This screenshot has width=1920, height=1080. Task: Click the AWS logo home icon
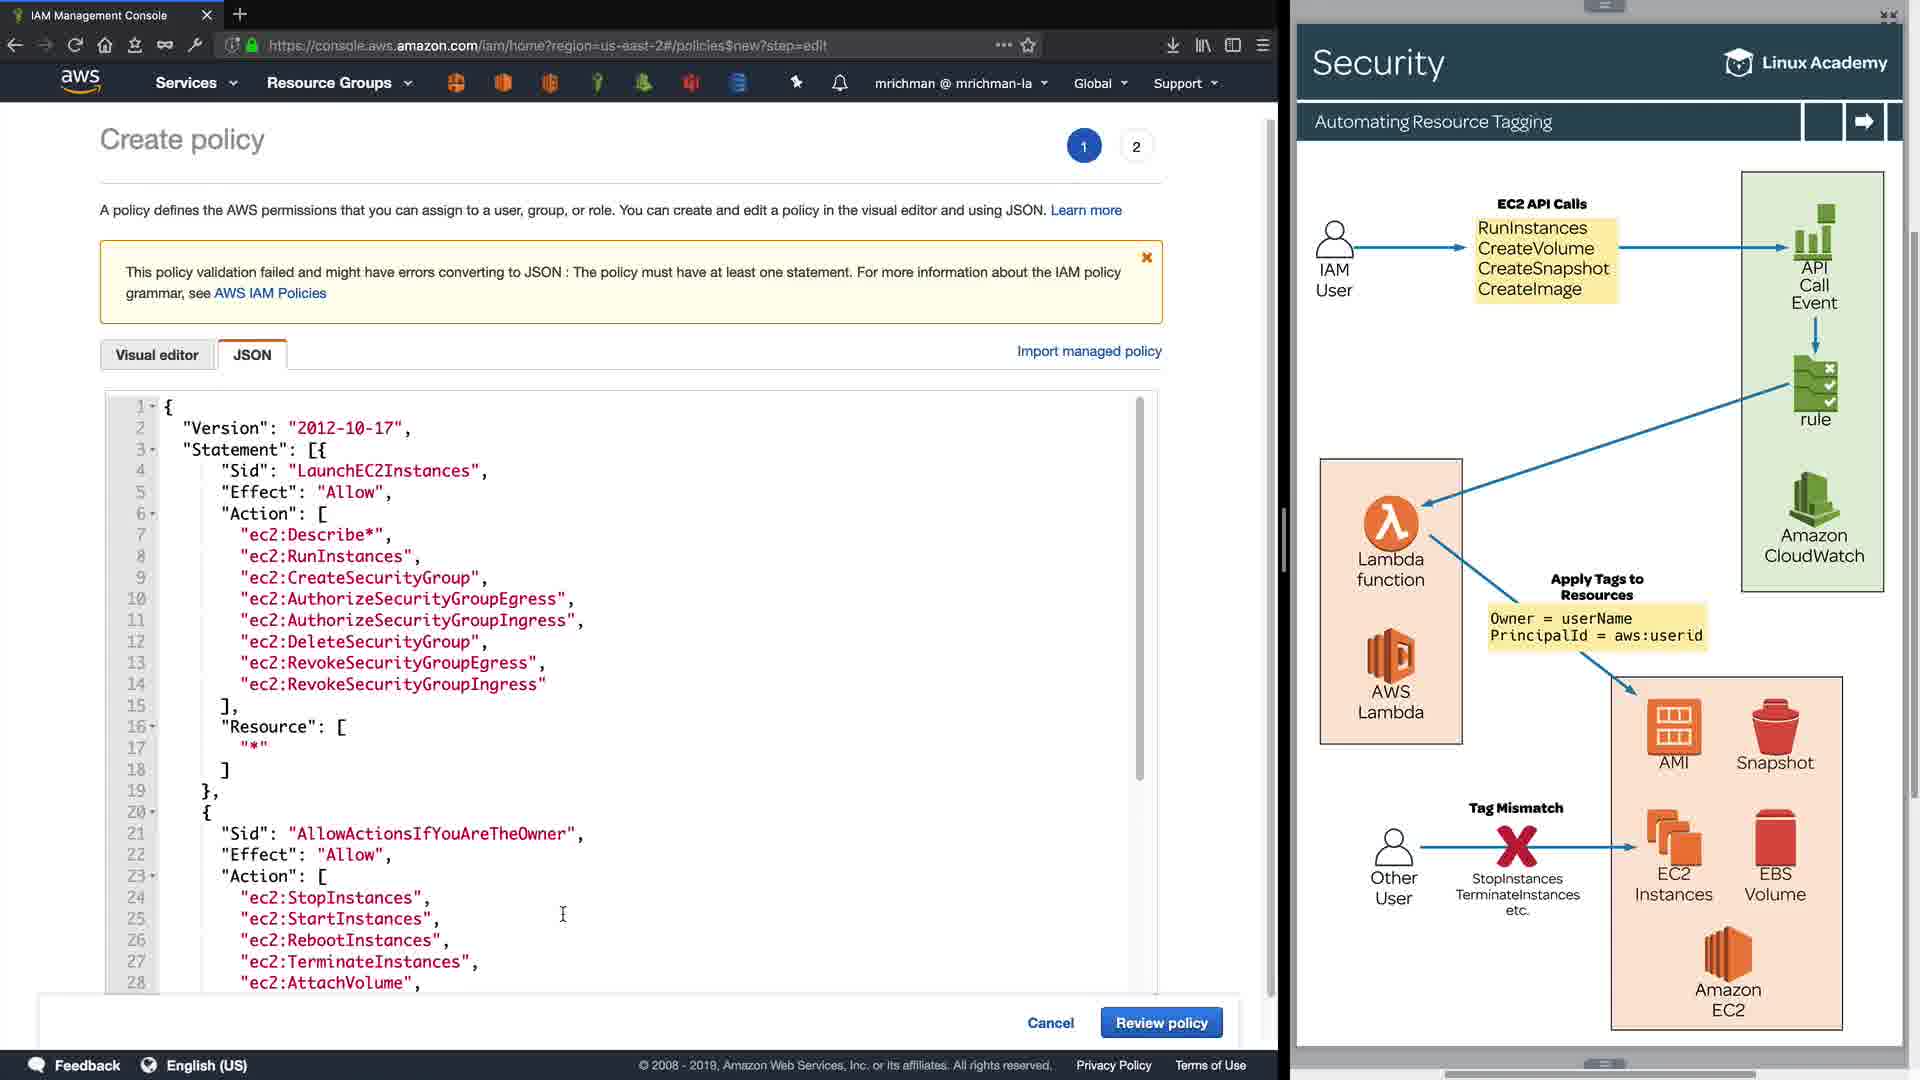[x=80, y=81]
